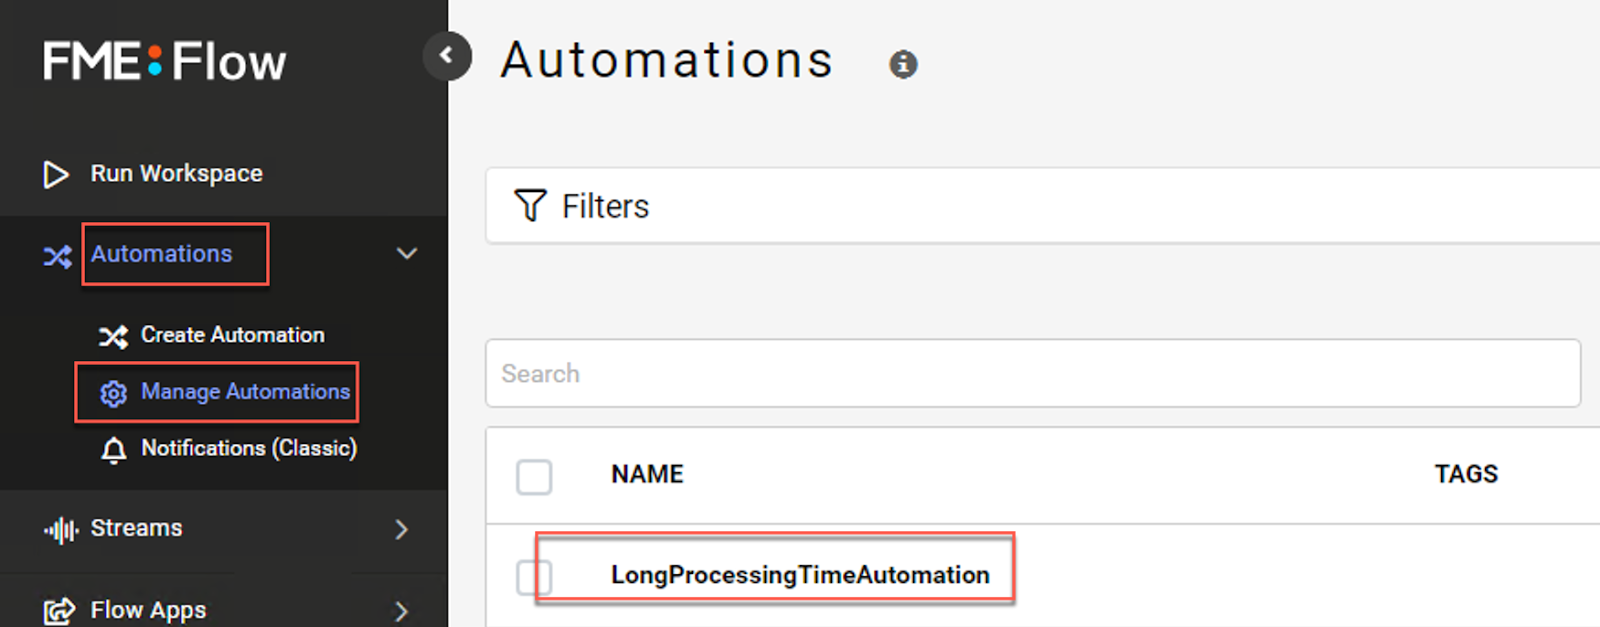Open Notifications (Classic) menu item
Image resolution: width=1600 pixels, height=627 pixels.
[x=249, y=448]
